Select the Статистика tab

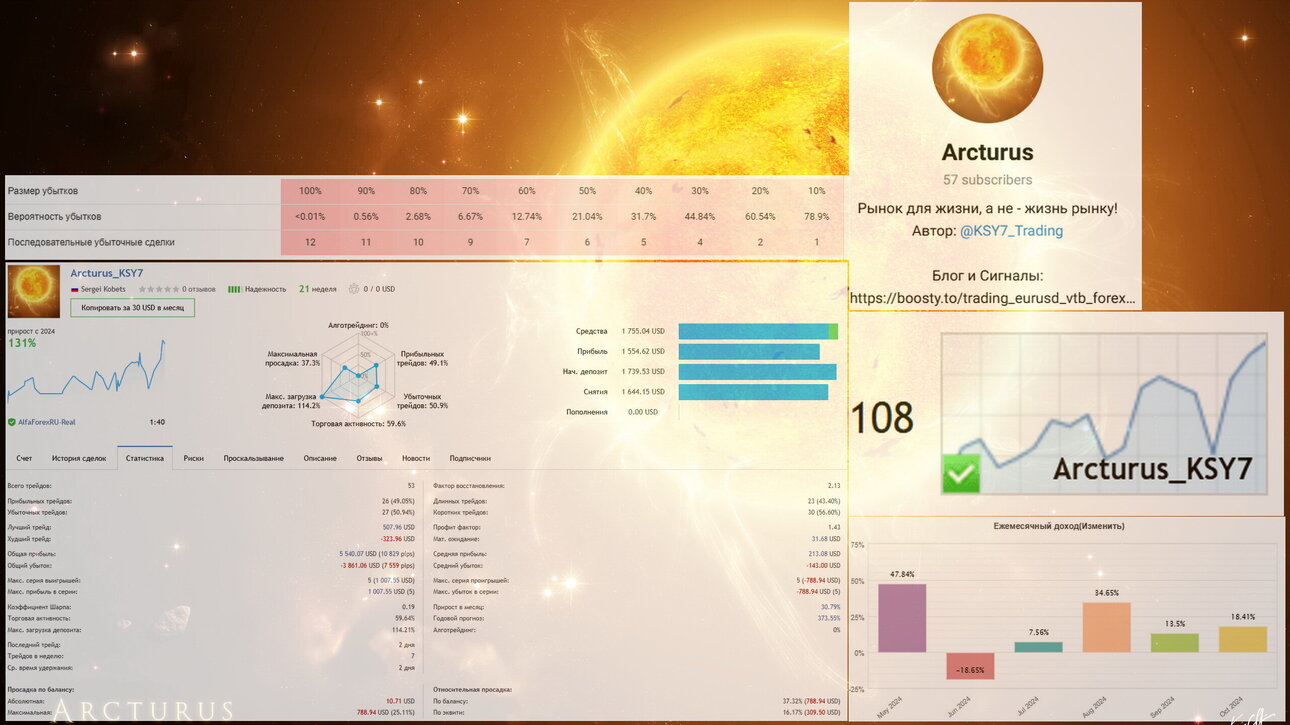[145, 458]
